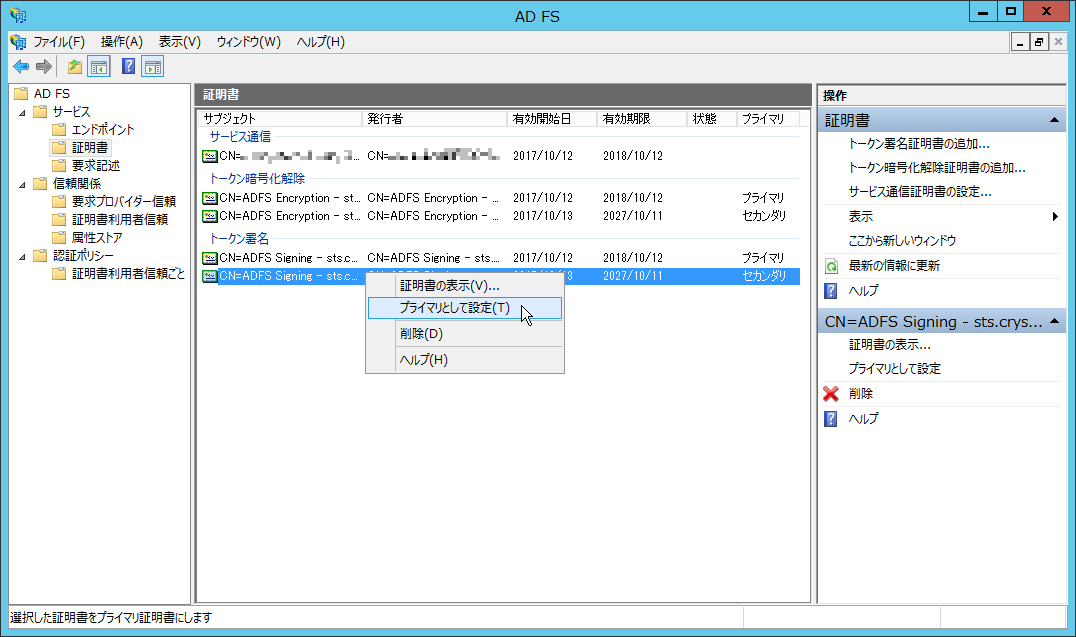
Task: Click the refresh icon beside 最新の情報に更新
Action: pos(831,266)
